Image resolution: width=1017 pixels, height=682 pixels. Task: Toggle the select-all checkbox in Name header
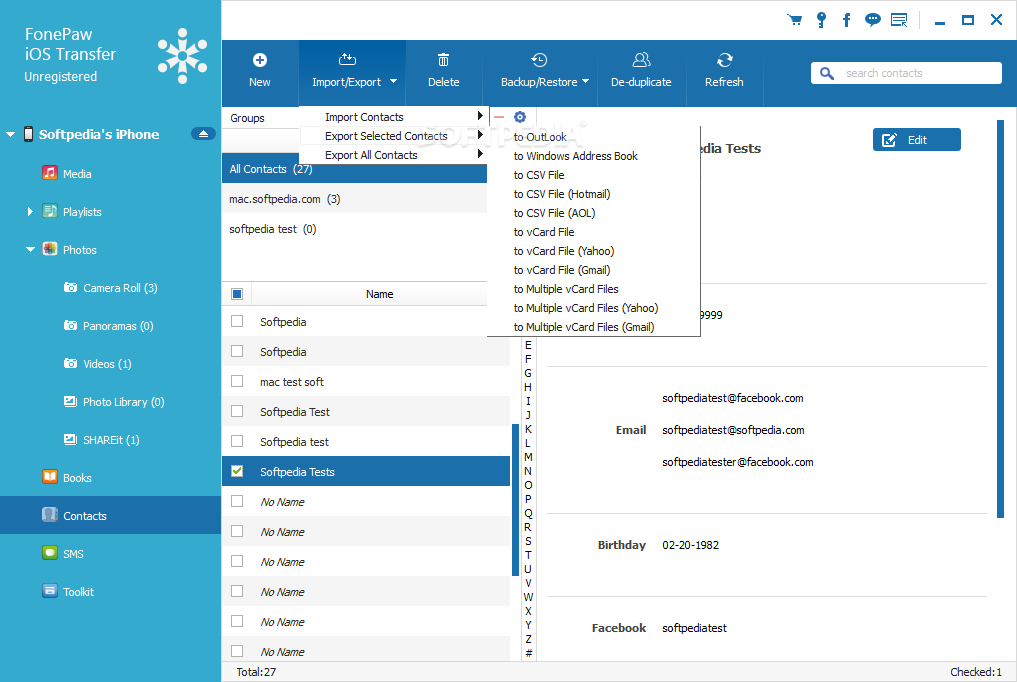(237, 294)
